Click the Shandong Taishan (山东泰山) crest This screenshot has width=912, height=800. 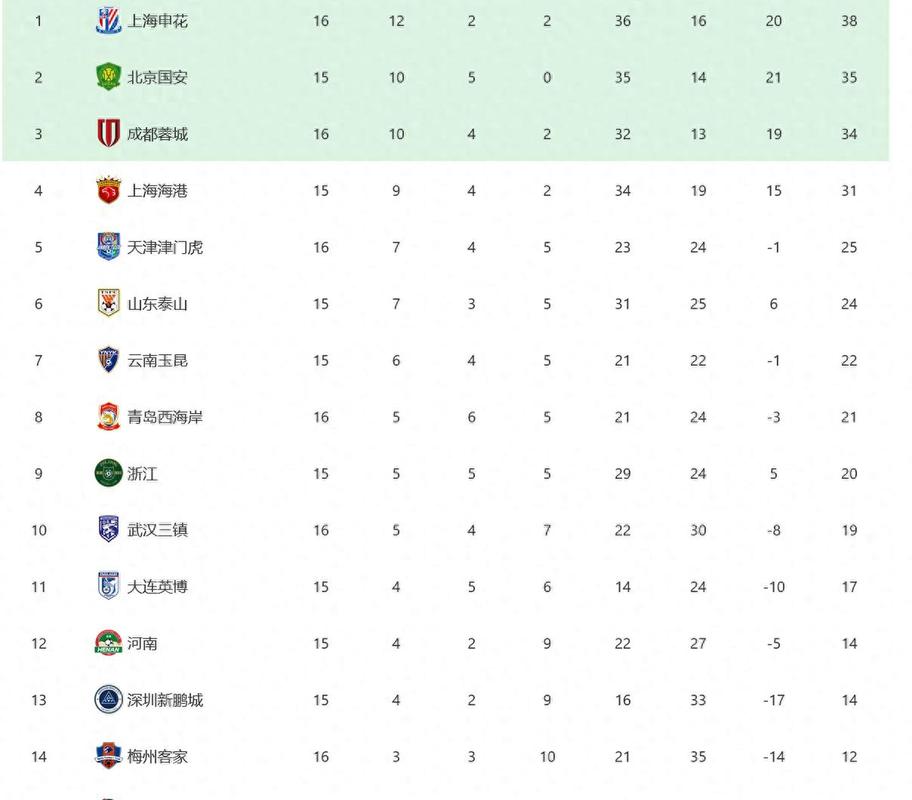click(x=108, y=303)
